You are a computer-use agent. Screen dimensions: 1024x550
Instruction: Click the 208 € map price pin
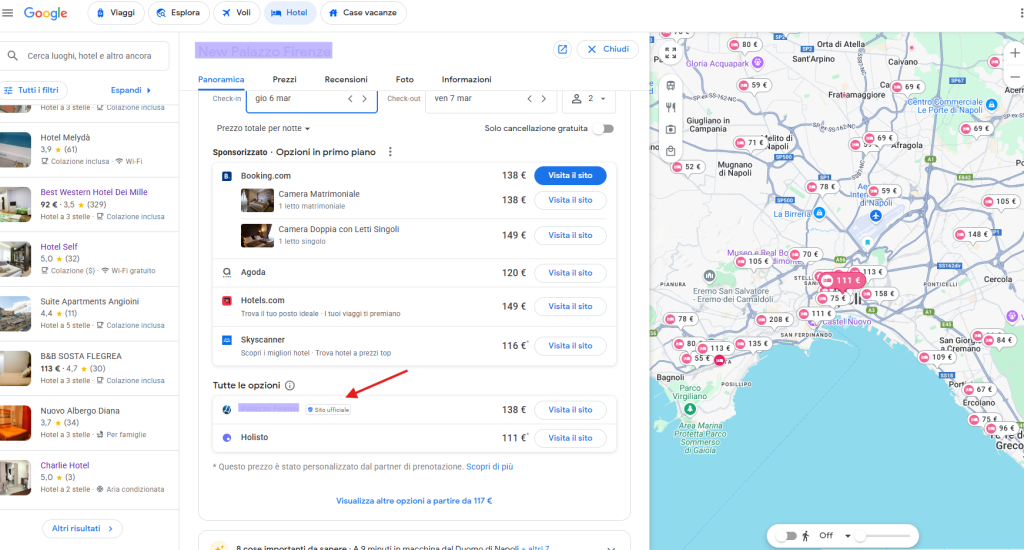tap(774, 319)
